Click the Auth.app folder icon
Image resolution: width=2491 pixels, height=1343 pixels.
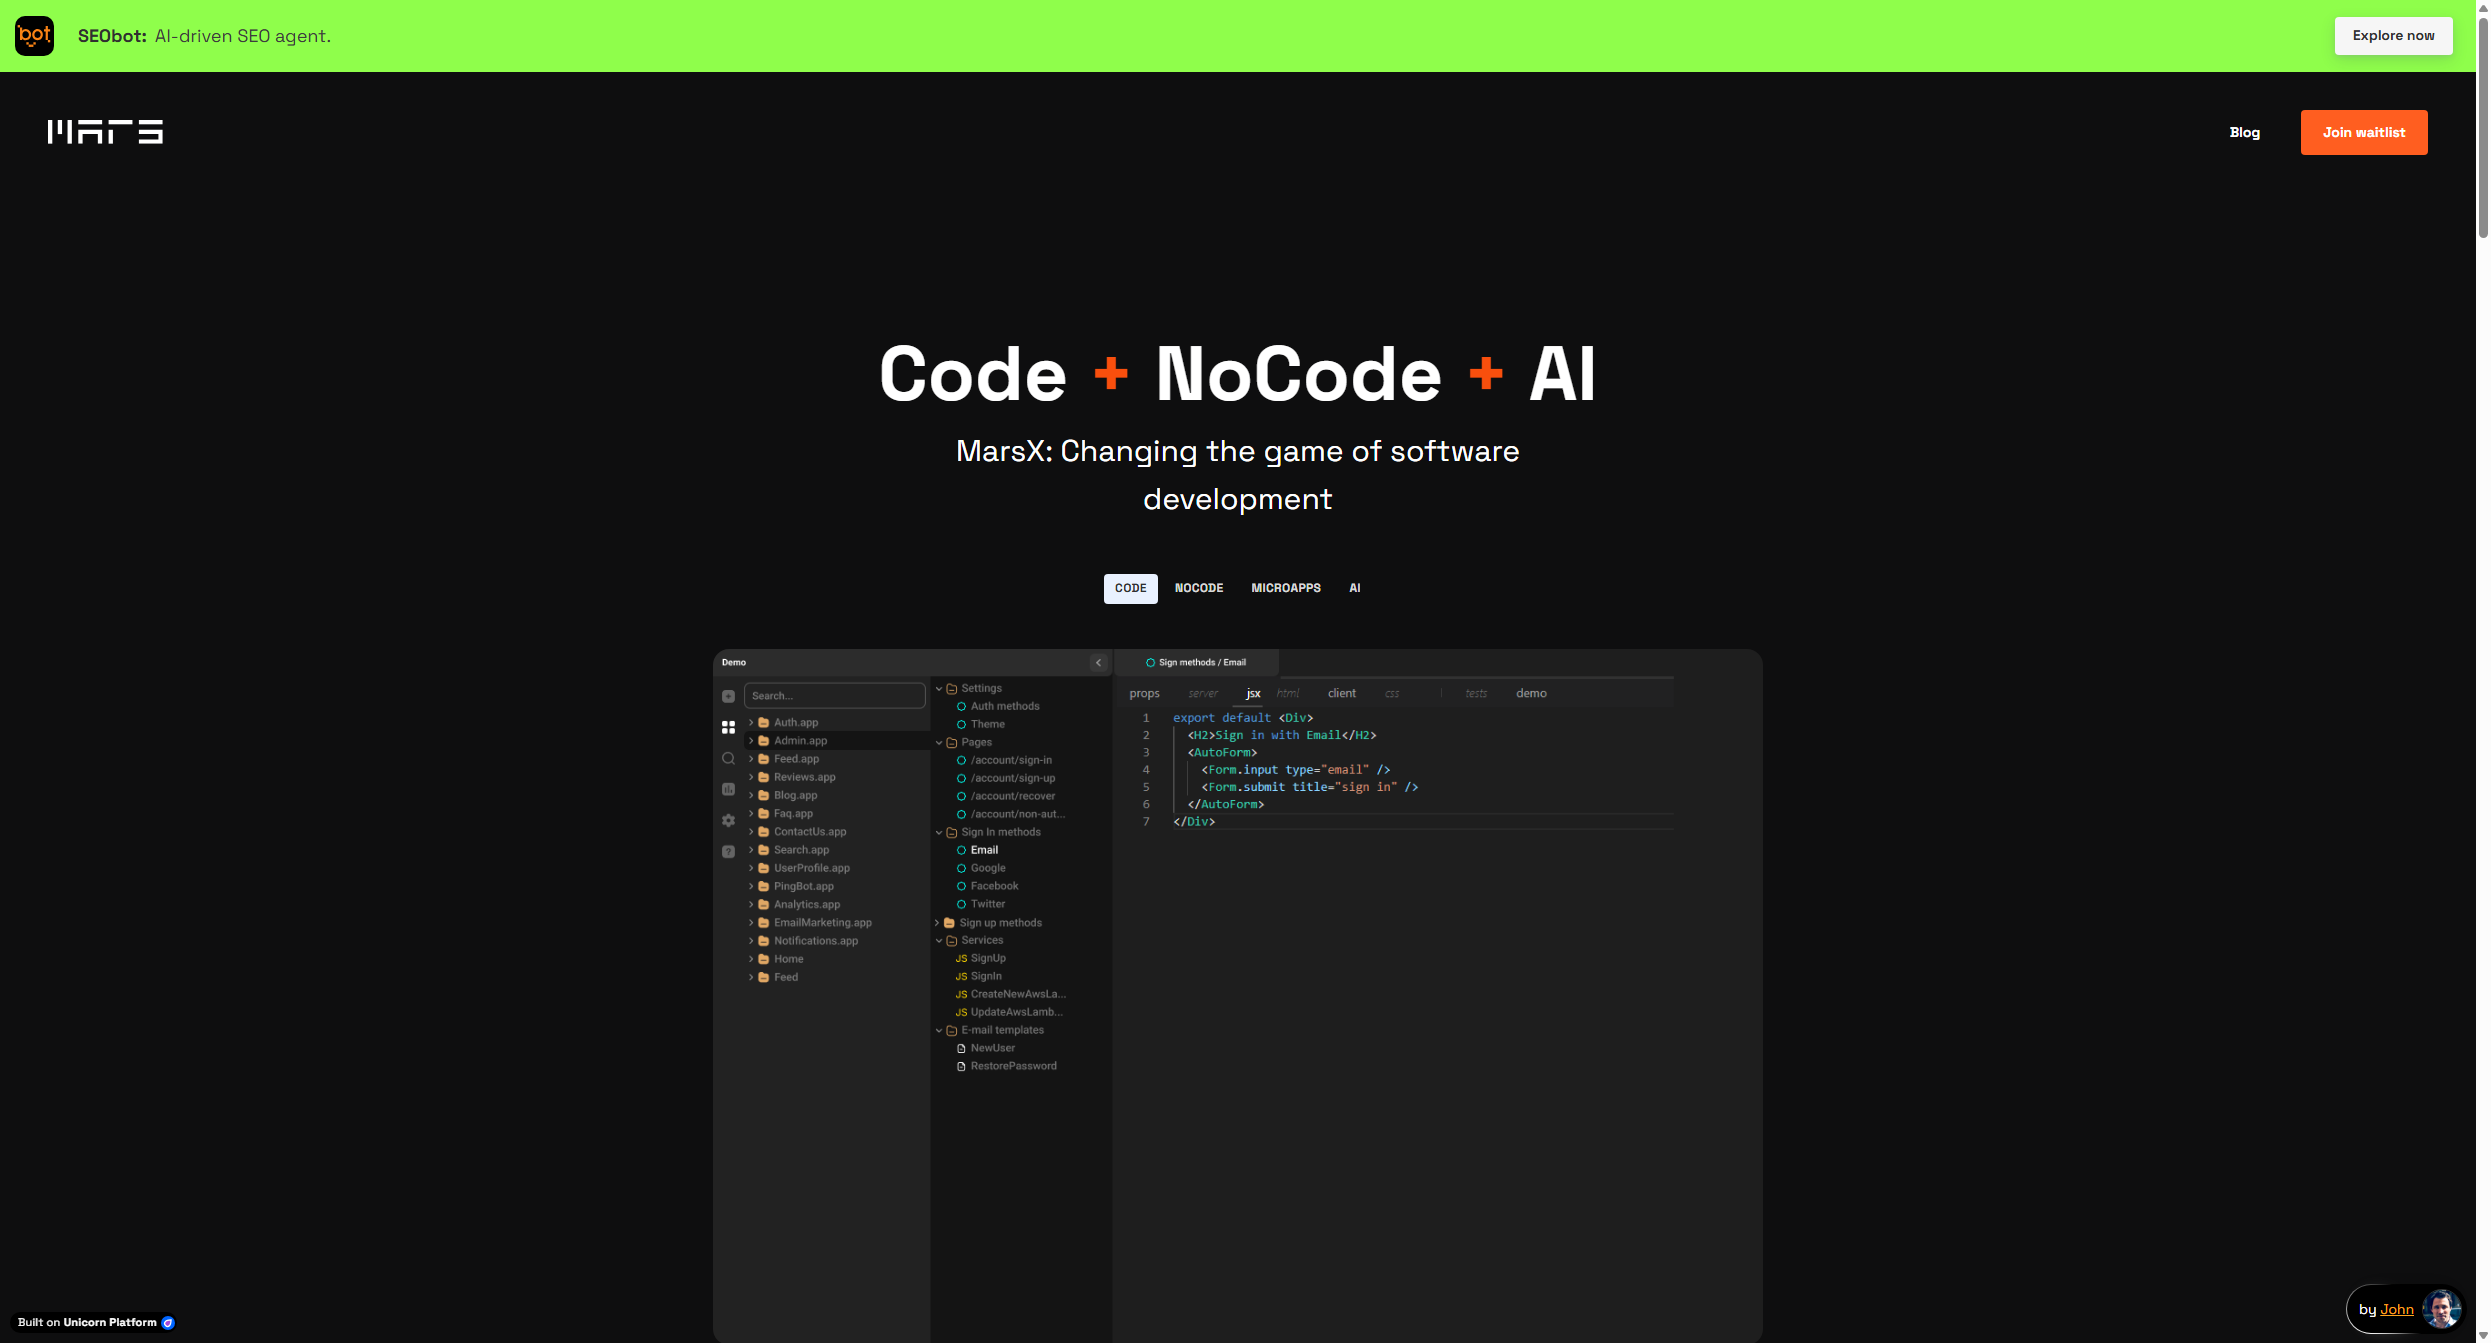pos(764,722)
